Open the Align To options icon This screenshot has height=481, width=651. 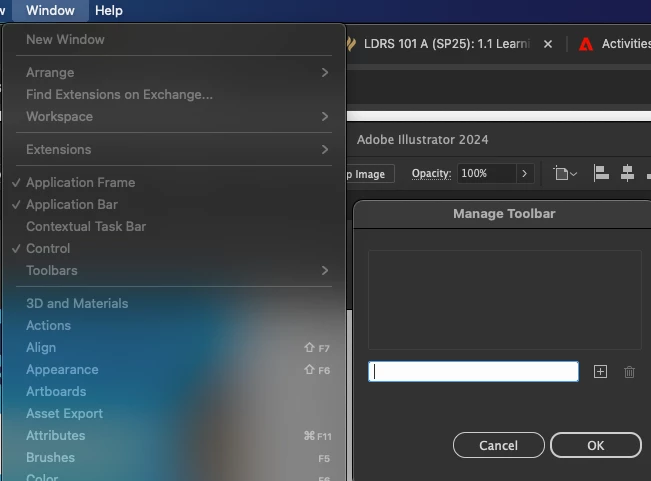[x=565, y=173]
